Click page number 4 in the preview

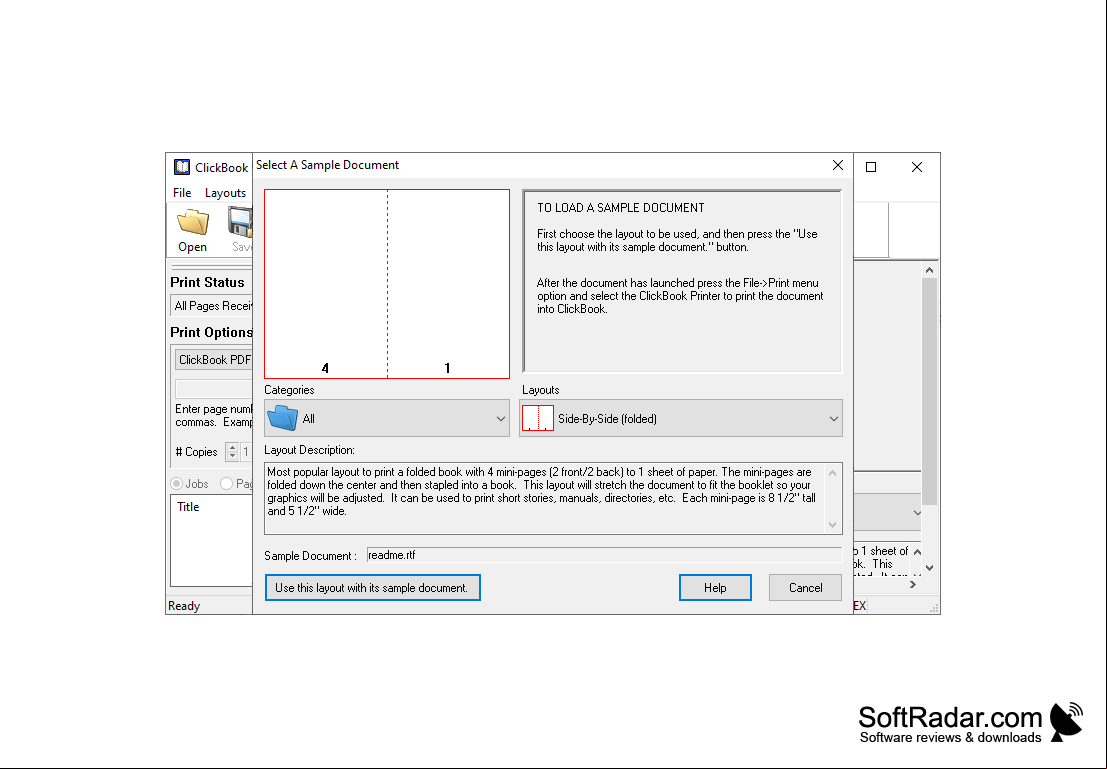[325, 368]
